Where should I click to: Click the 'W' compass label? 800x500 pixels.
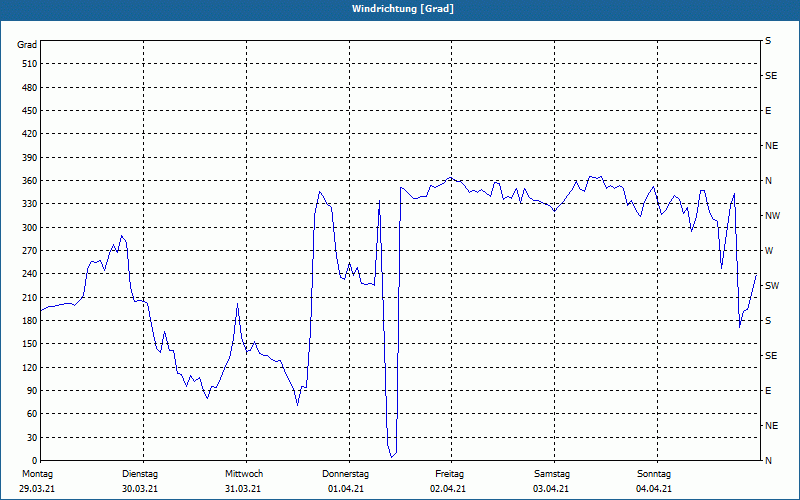769,251
